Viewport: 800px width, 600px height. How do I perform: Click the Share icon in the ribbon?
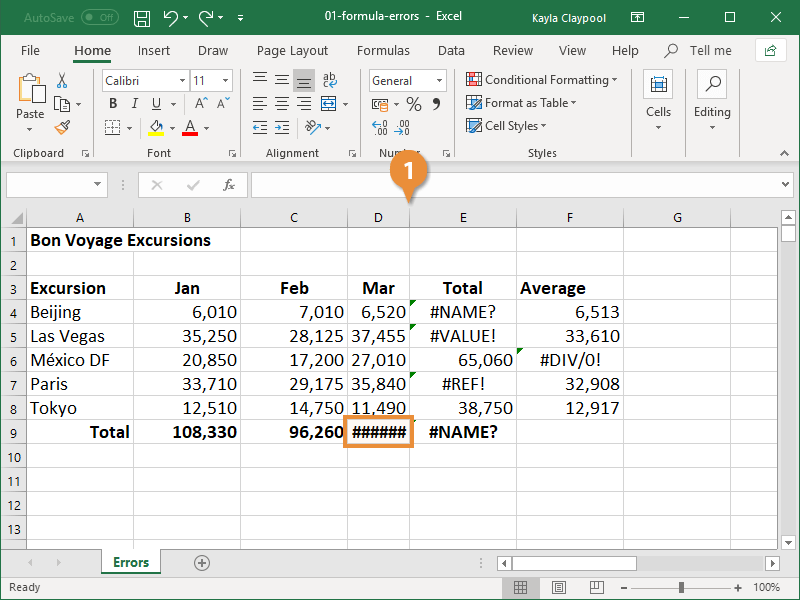770,50
